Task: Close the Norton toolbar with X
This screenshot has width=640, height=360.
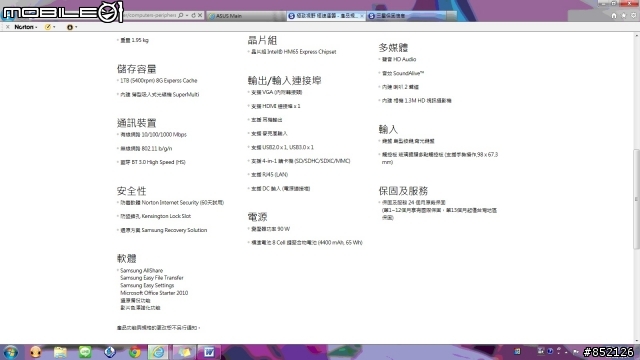Action: pos(7,27)
